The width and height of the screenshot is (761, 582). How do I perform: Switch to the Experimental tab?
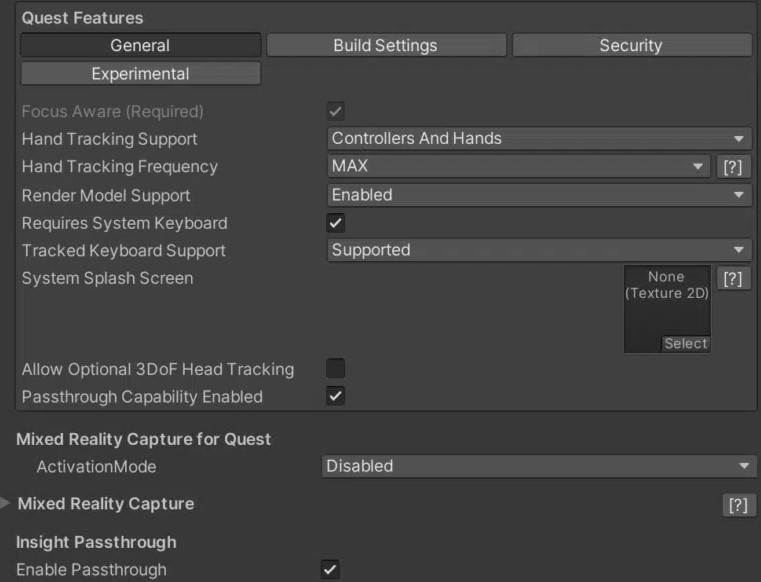pyautogui.click(x=140, y=74)
